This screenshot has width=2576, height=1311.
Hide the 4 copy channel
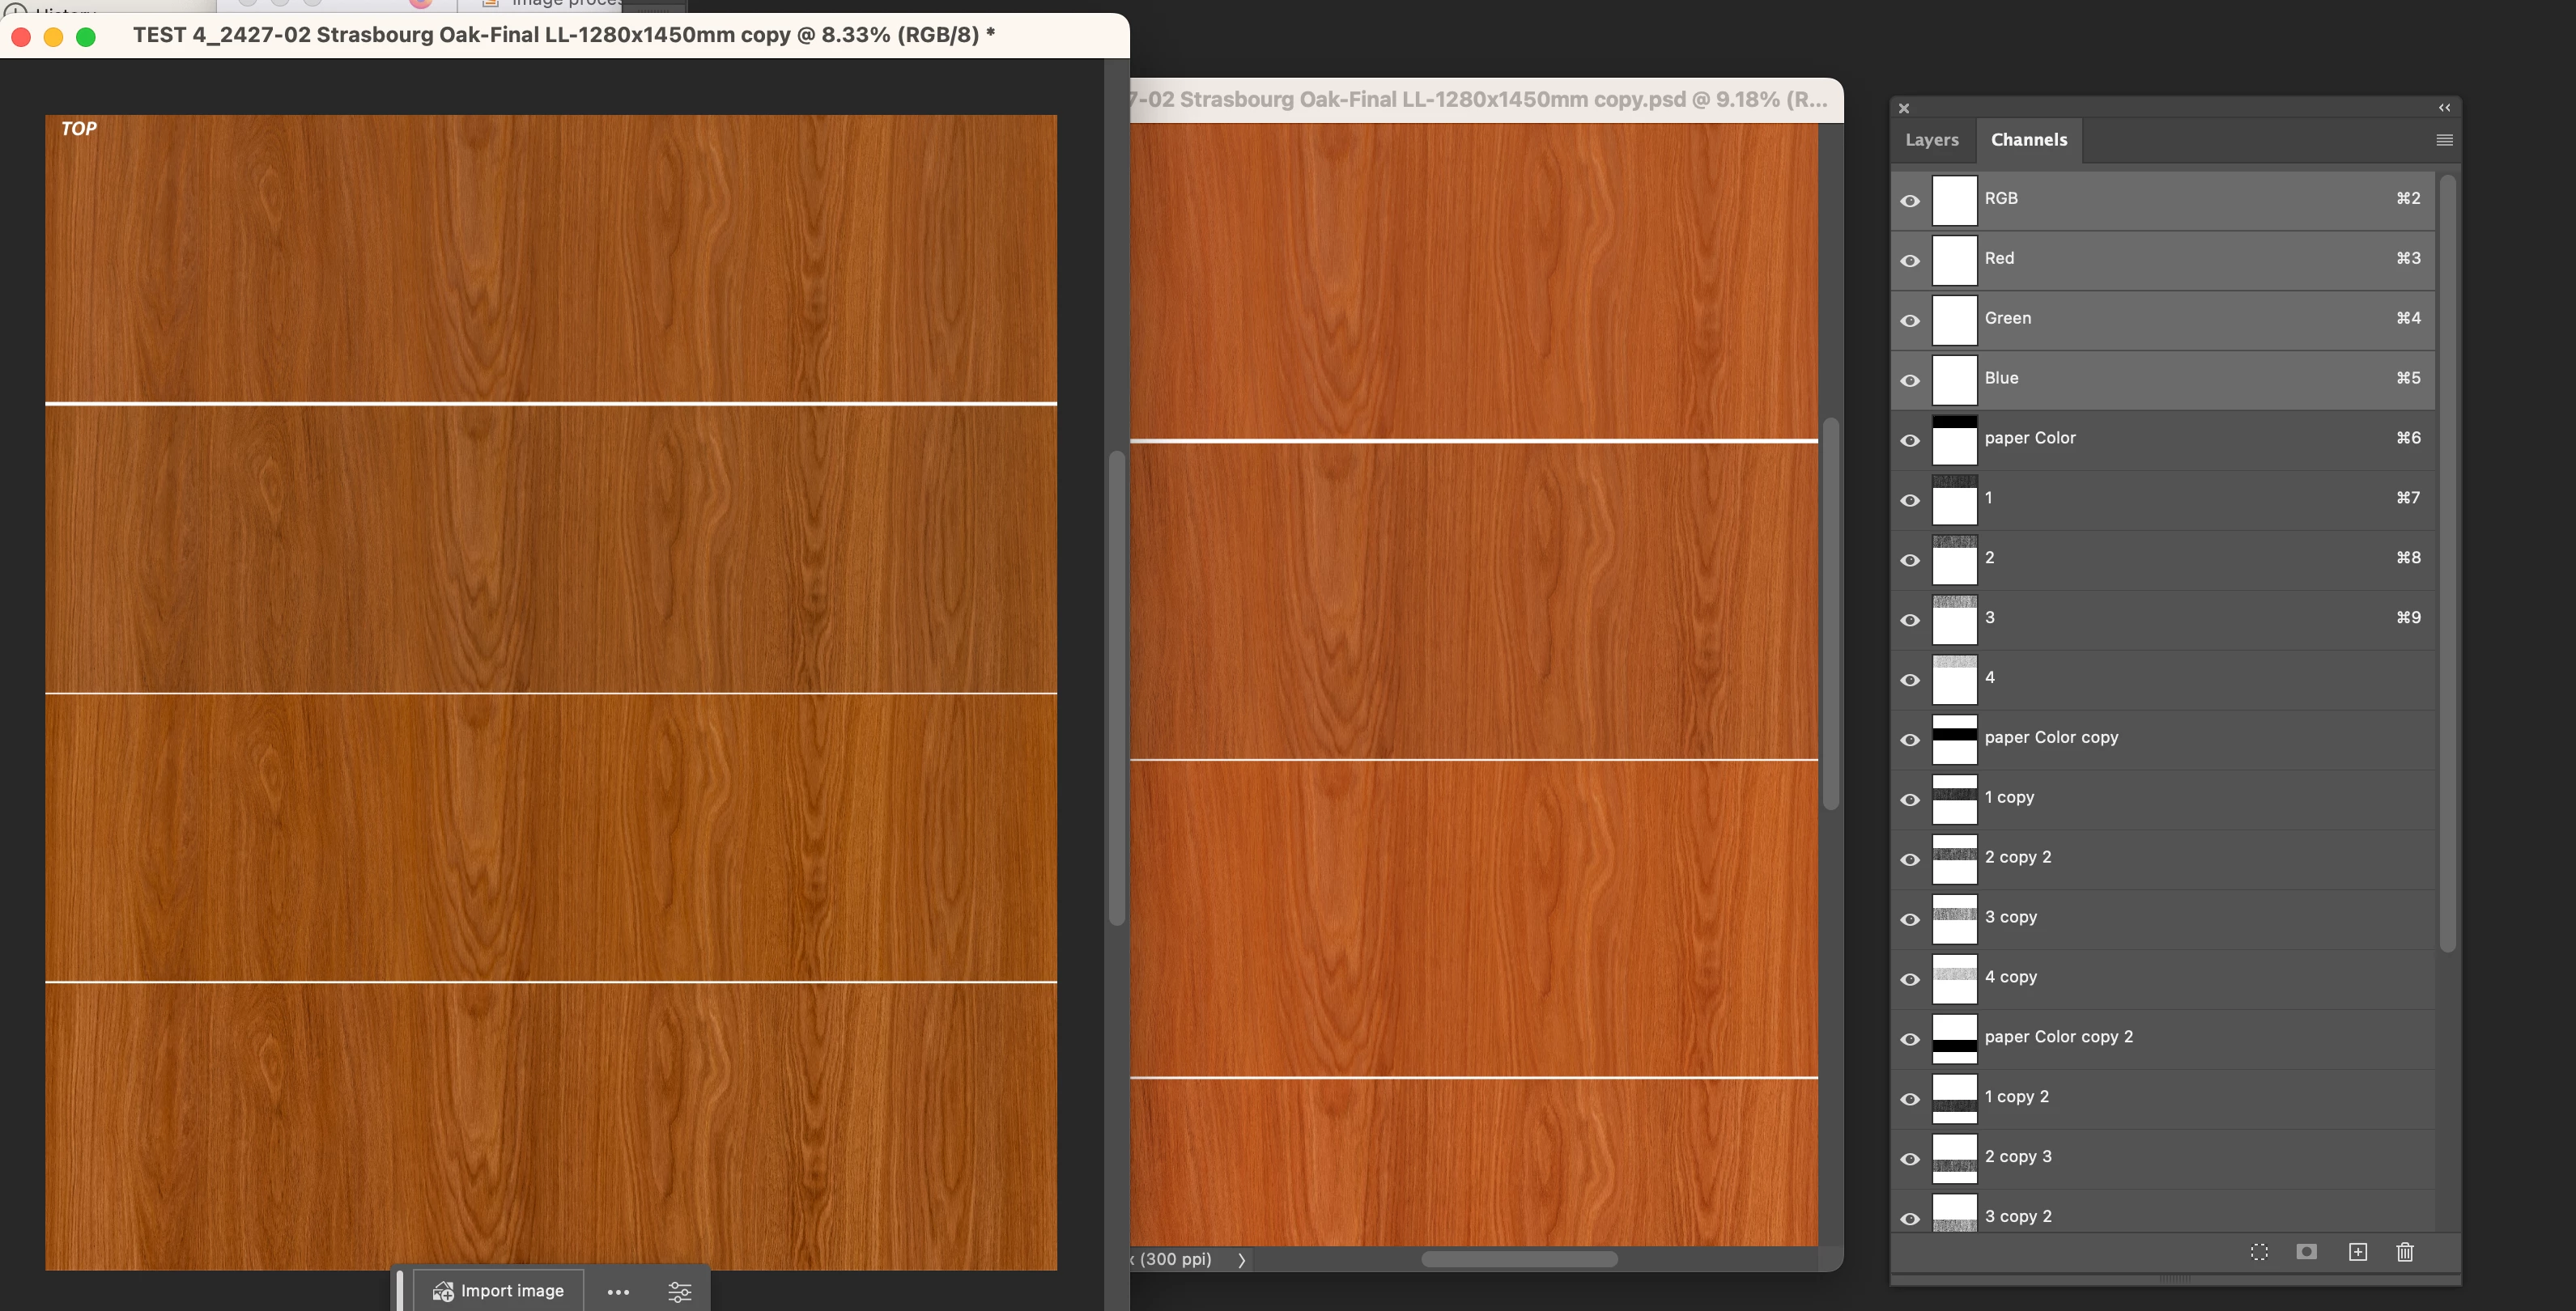[x=1910, y=980]
